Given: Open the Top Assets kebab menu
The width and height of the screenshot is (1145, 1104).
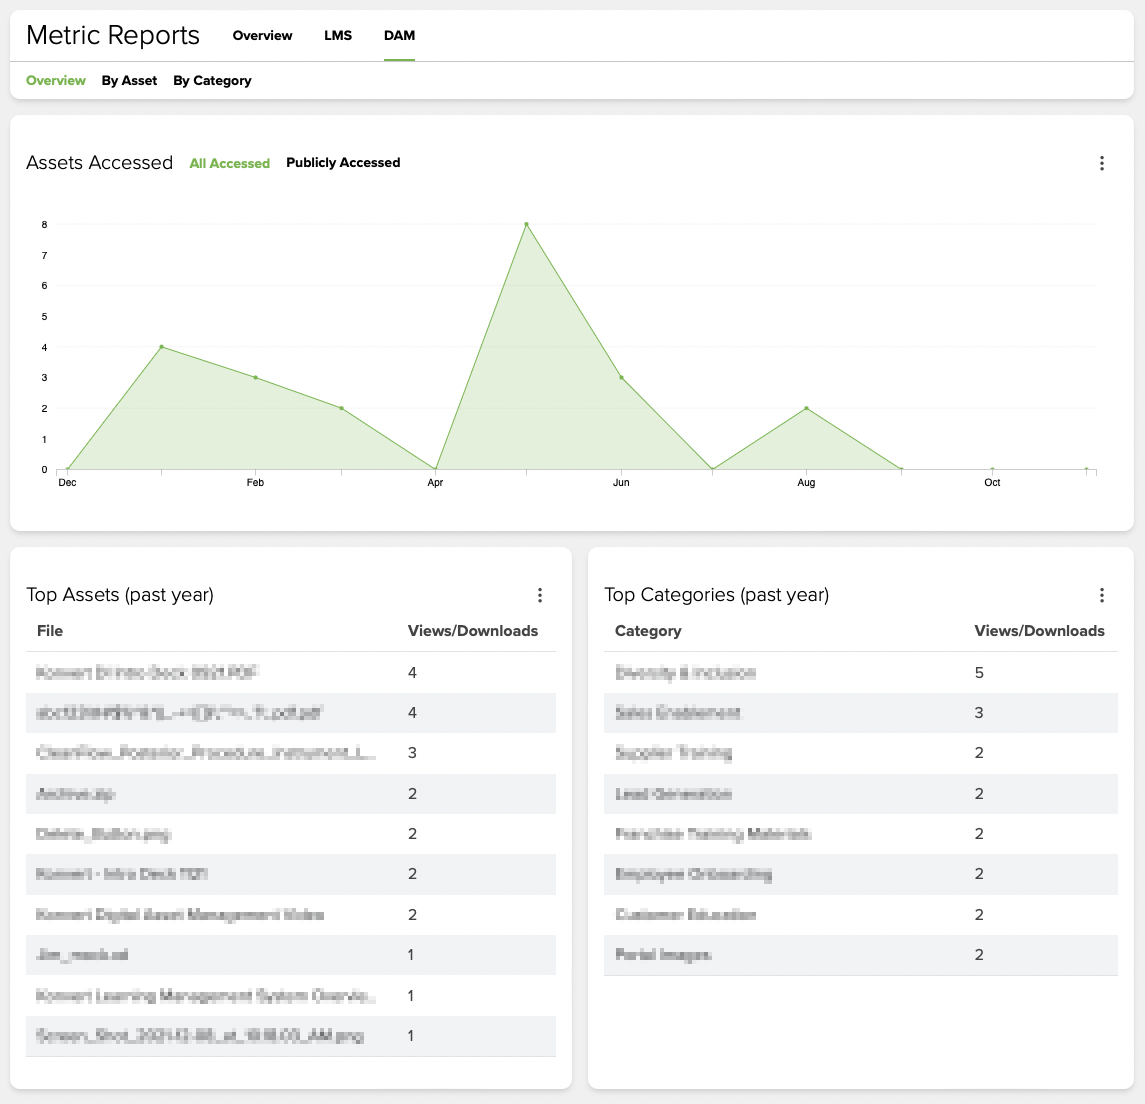Looking at the screenshot, I should [540, 595].
